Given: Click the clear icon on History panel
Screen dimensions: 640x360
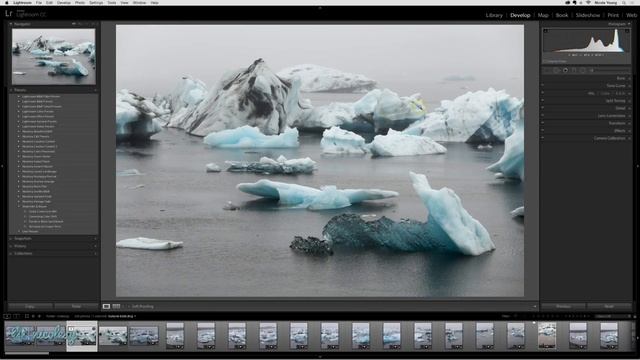Looking at the screenshot, I should coord(95,246).
